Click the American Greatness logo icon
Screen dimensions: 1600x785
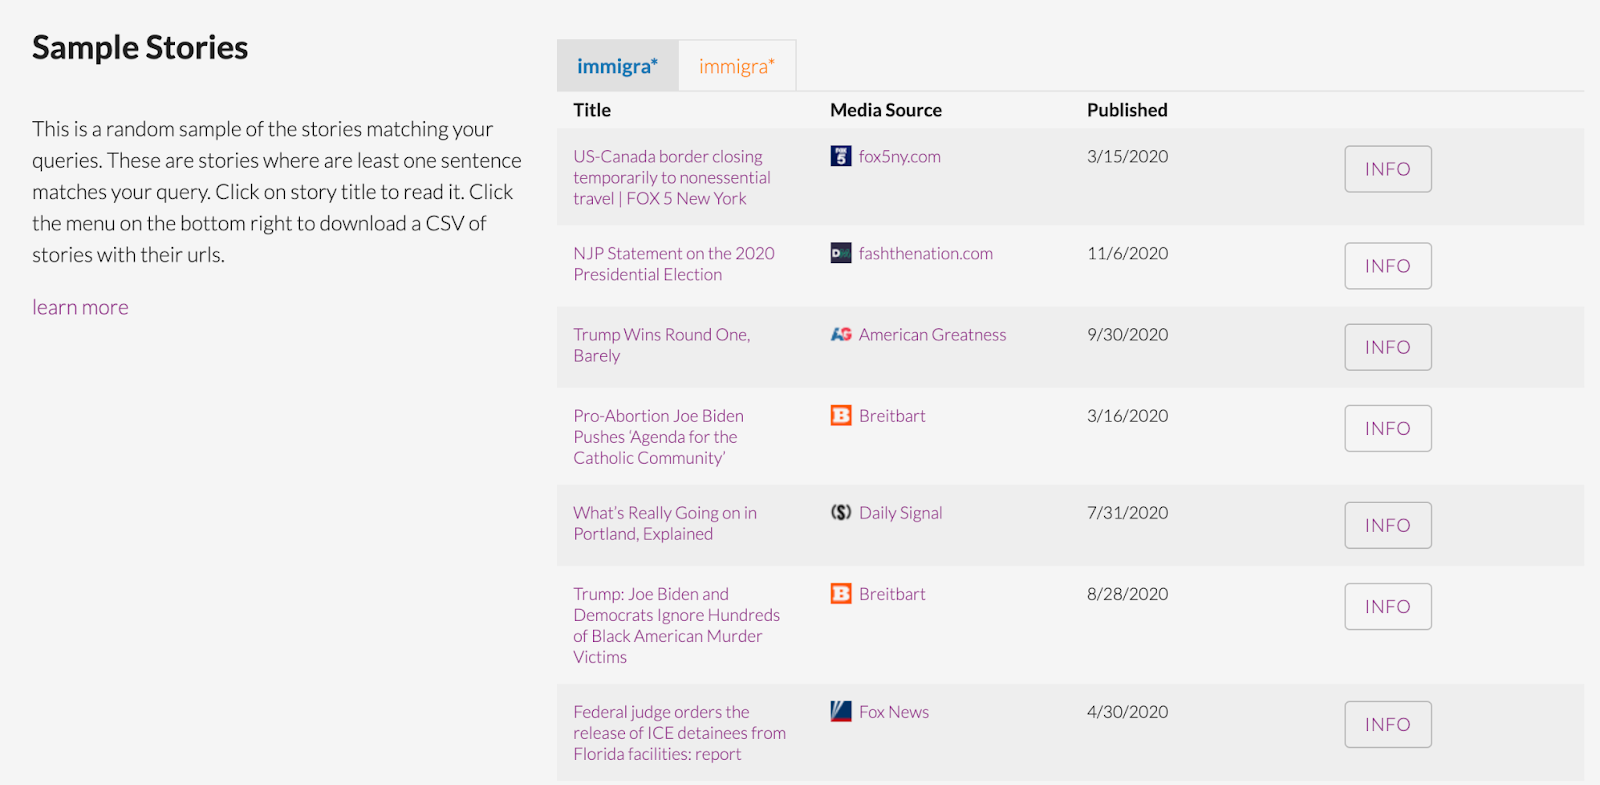pyautogui.click(x=840, y=334)
